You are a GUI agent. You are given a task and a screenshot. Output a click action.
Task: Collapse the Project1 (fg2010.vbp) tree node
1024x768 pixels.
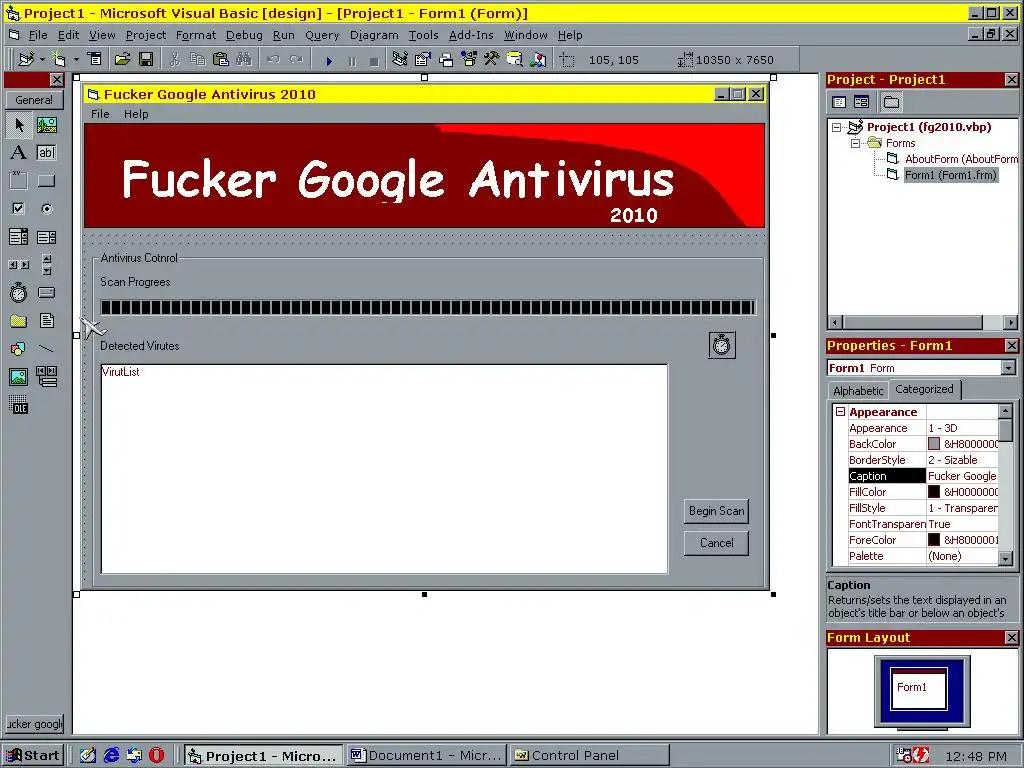837,127
